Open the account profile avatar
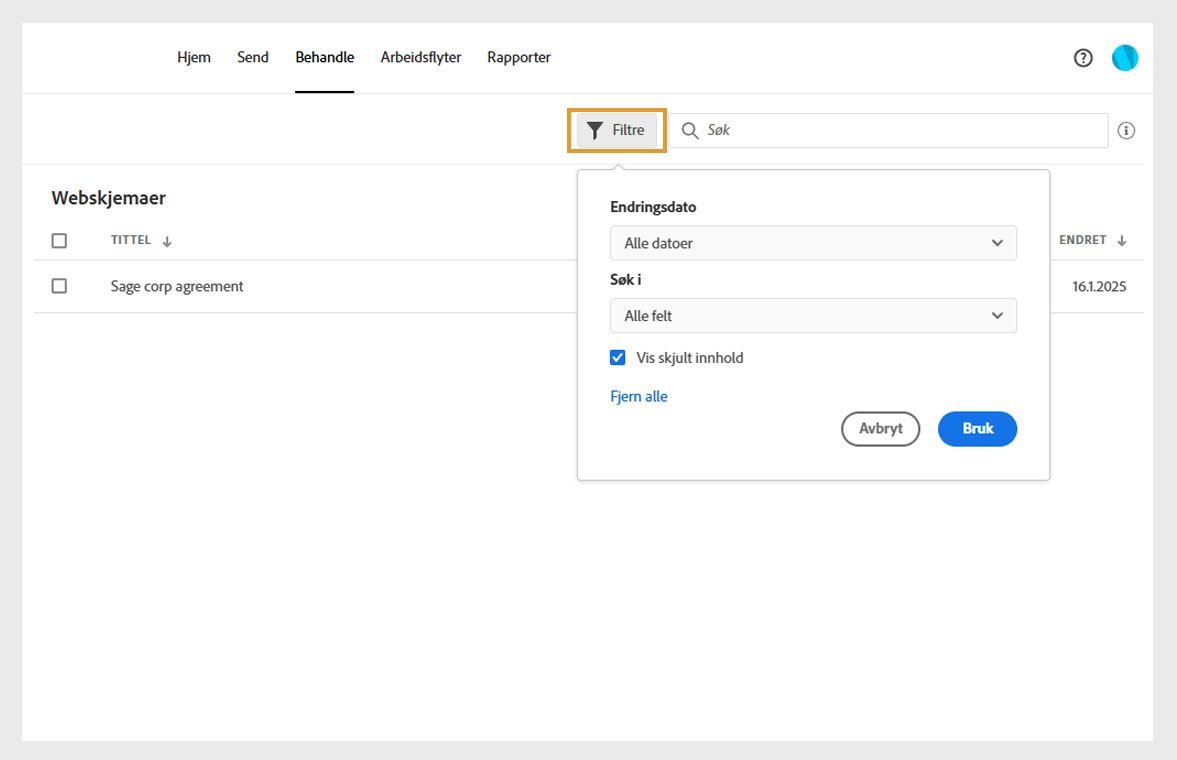The height and width of the screenshot is (760, 1177). pyautogui.click(x=1124, y=58)
